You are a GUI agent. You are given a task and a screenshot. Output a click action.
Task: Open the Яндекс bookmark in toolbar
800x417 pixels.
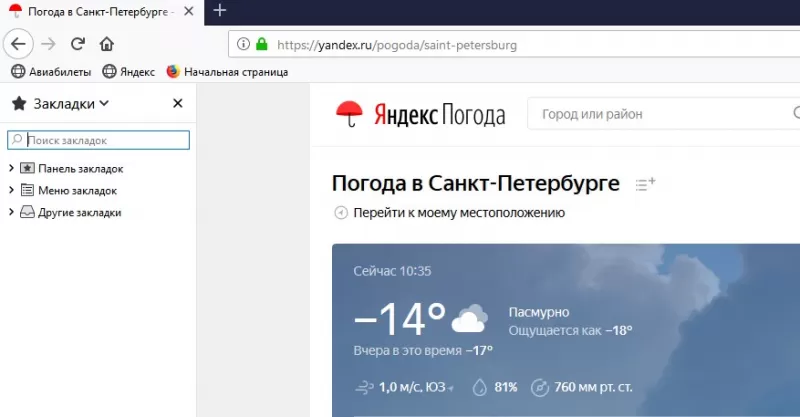(x=129, y=72)
